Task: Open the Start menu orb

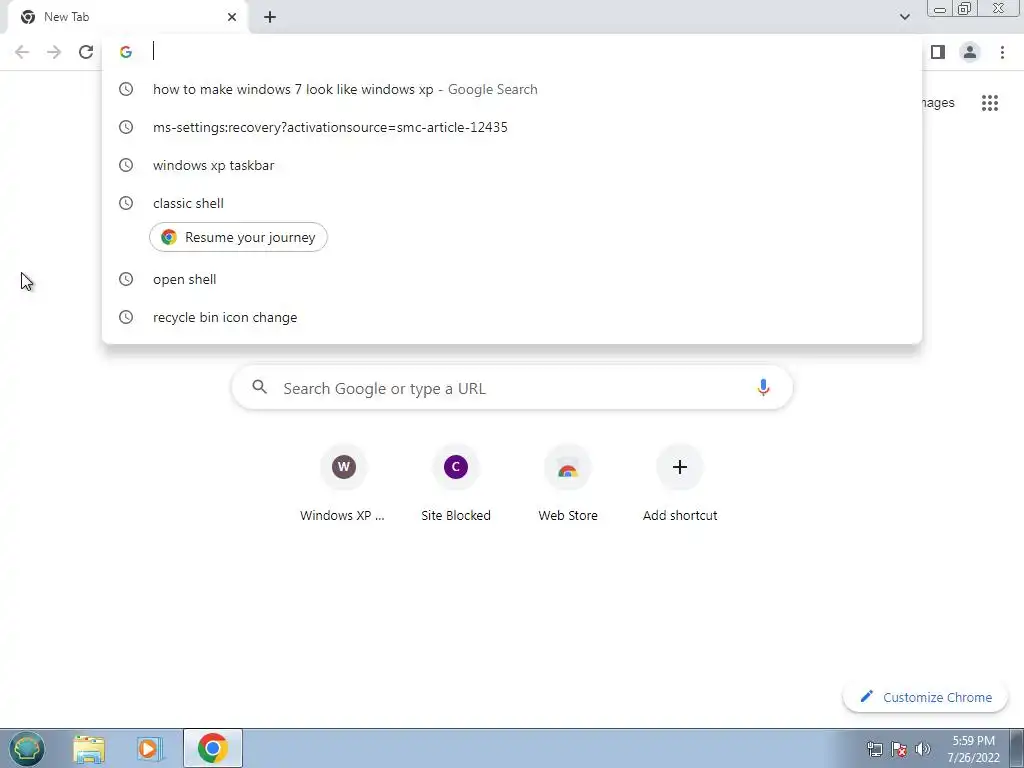Action: pyautogui.click(x=27, y=748)
